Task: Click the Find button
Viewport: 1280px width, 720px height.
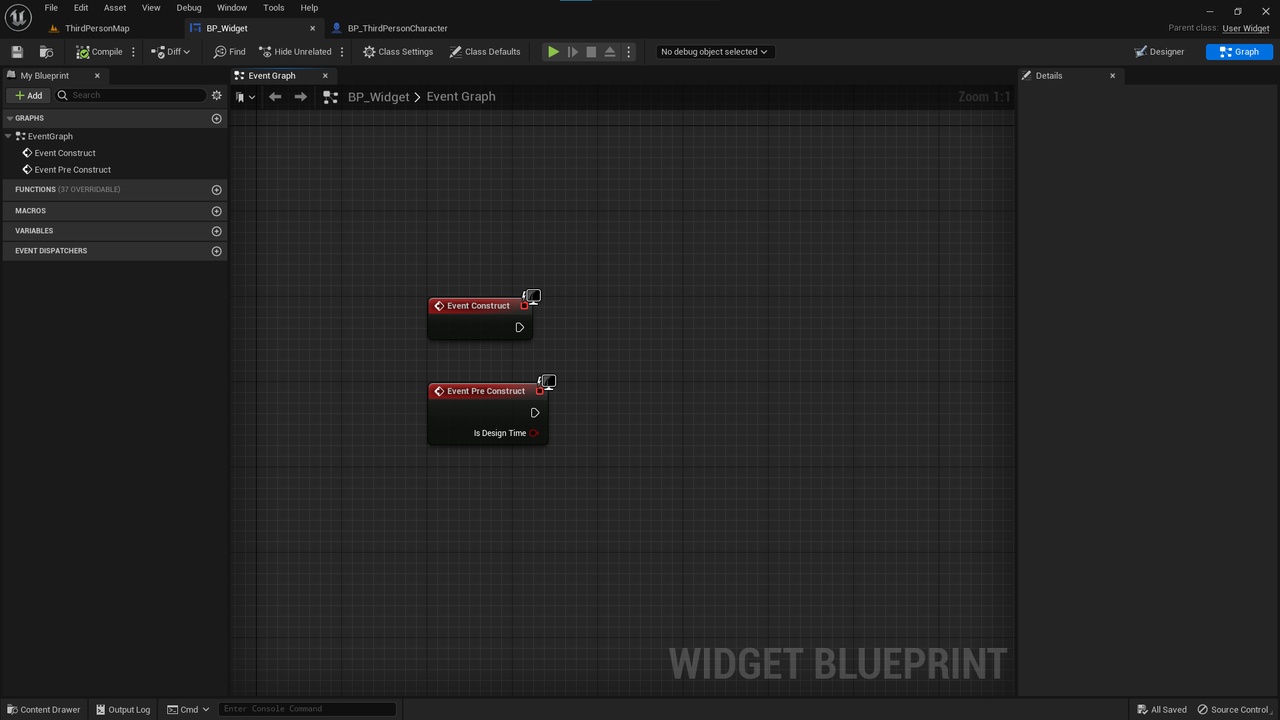Action: click(x=229, y=52)
